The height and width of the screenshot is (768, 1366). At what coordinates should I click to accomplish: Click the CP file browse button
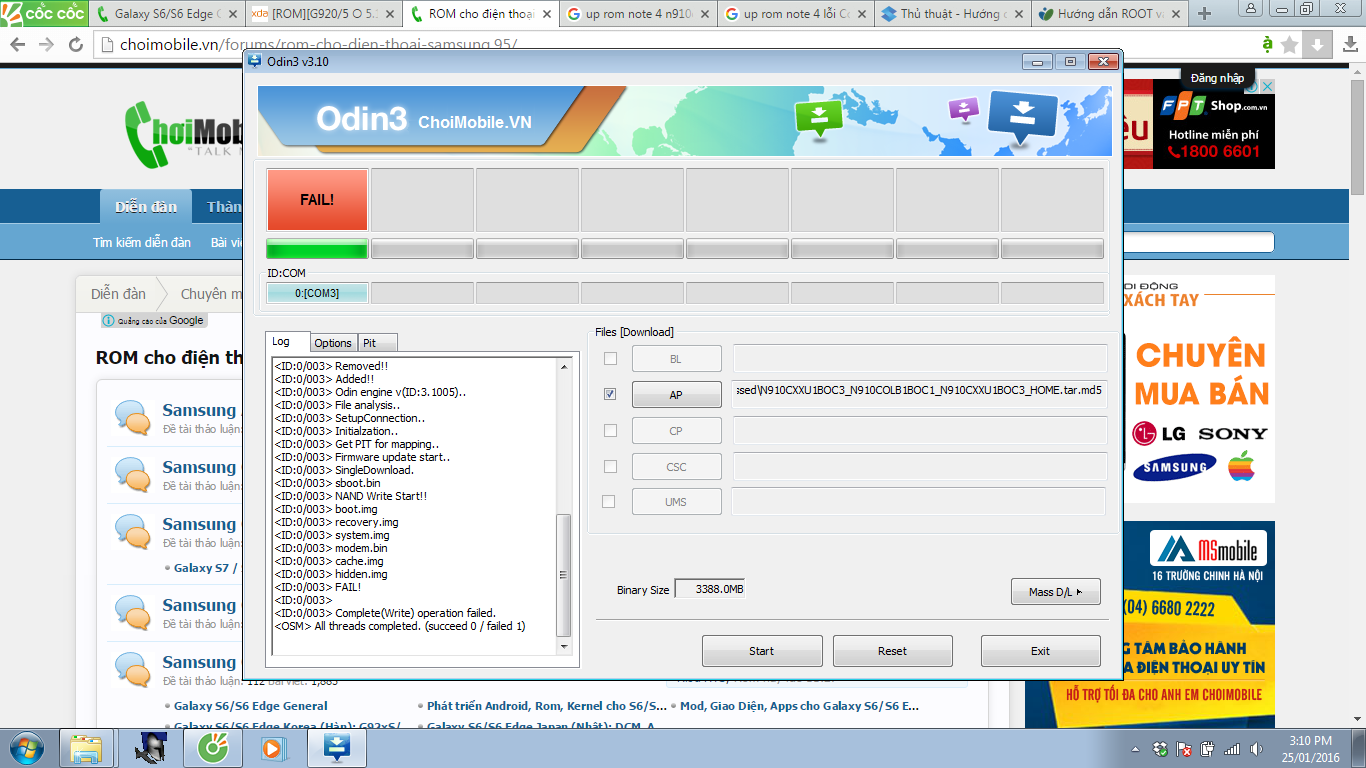pyautogui.click(x=676, y=431)
